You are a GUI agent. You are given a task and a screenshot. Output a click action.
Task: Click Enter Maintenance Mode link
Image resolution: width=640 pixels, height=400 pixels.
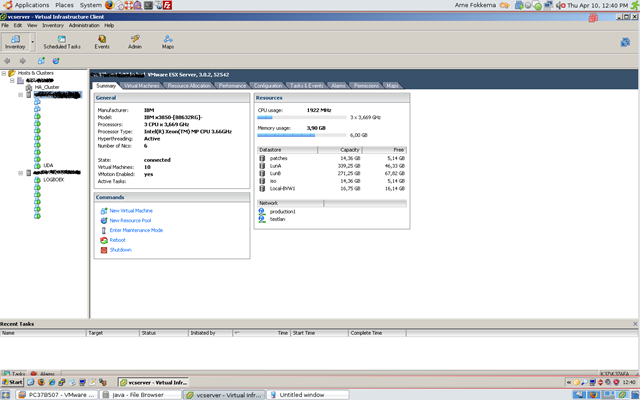point(136,230)
